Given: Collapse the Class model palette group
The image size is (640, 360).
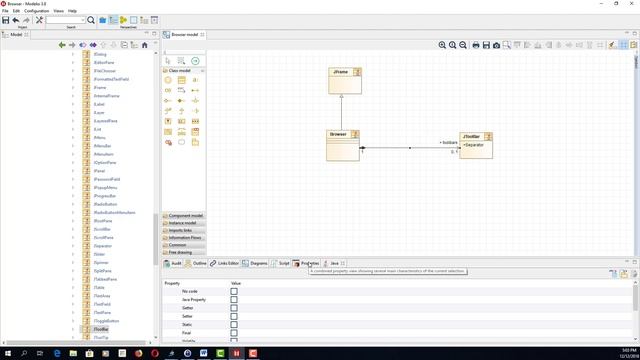Looking at the screenshot, I should tap(202, 71).
